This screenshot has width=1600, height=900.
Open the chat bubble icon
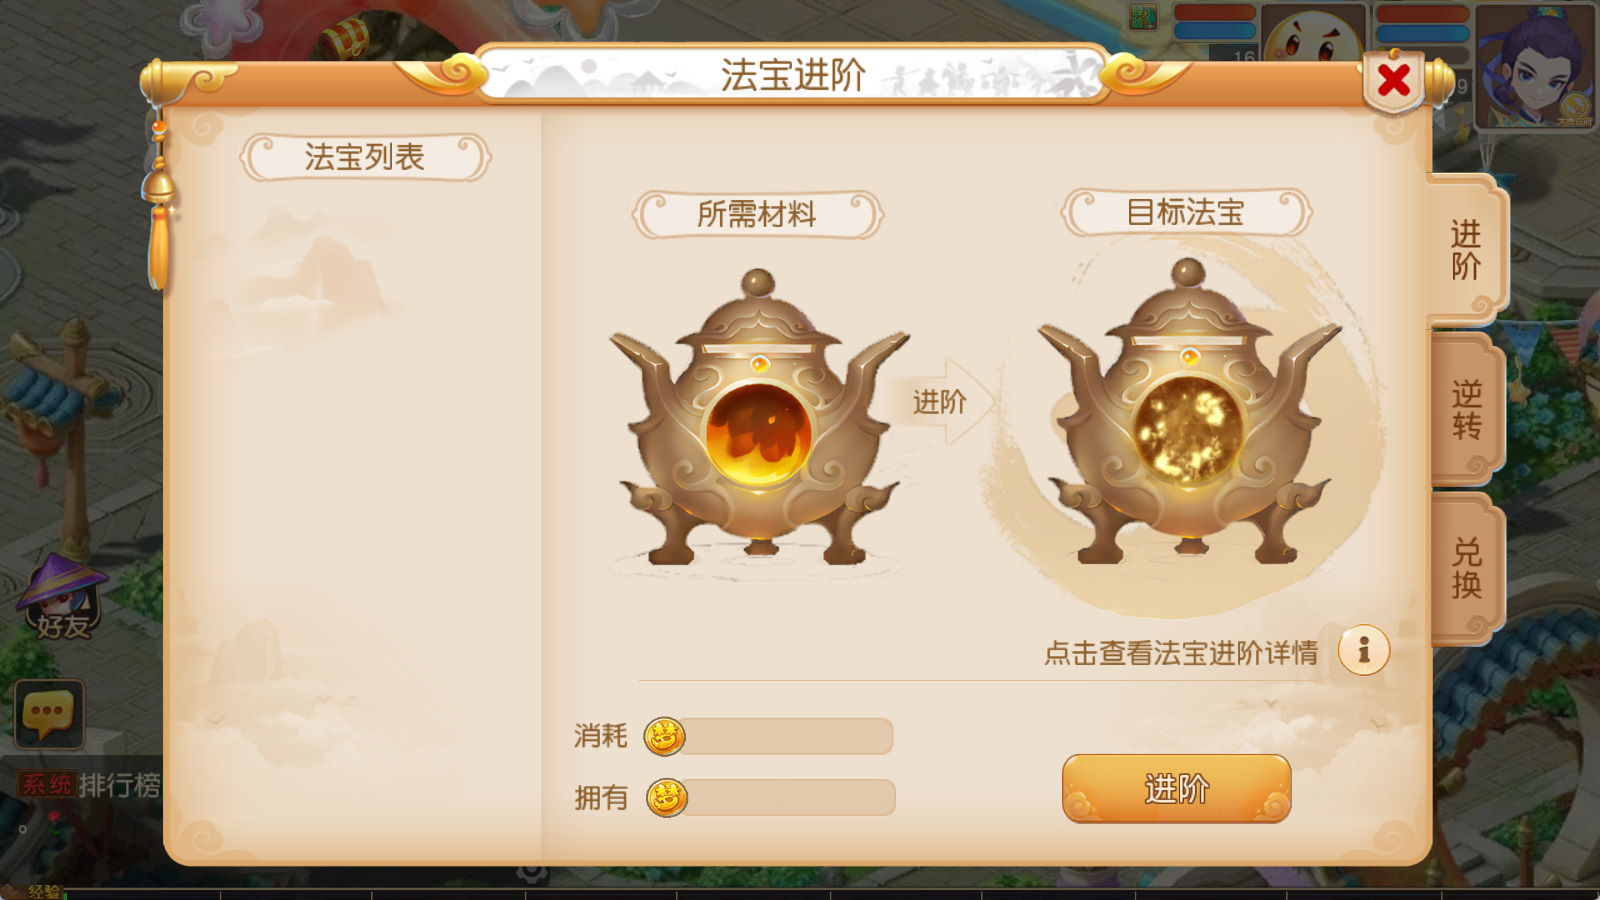(49, 714)
